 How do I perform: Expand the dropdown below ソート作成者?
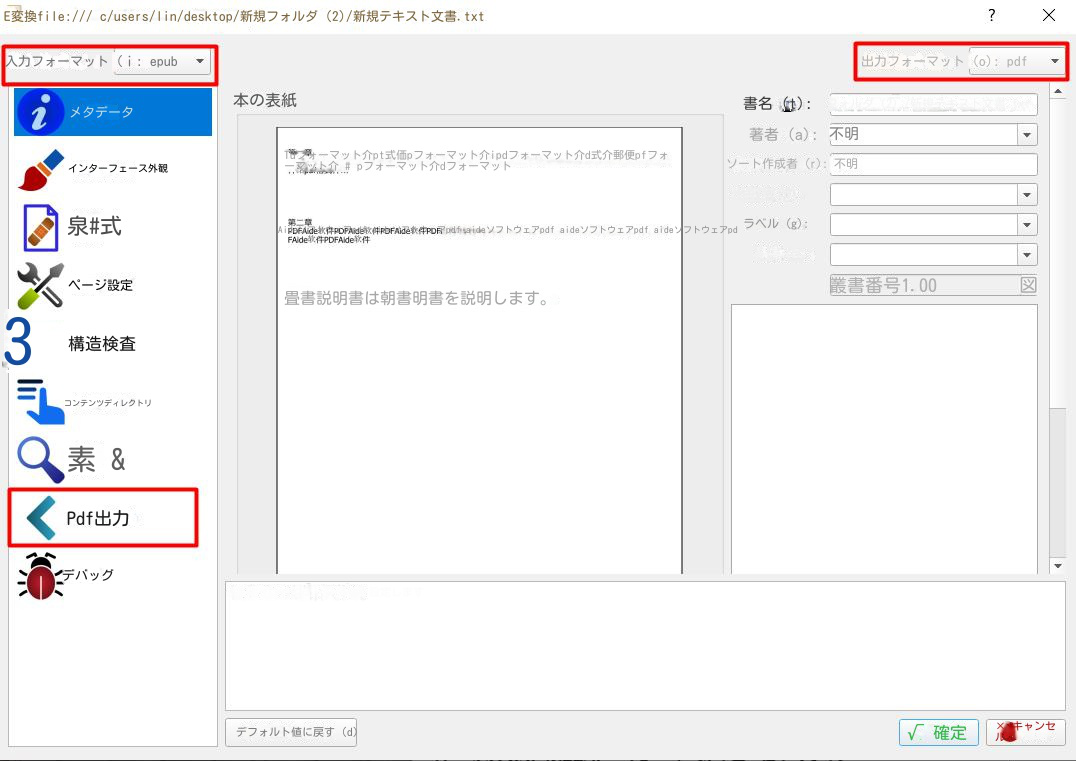[x=1027, y=195]
